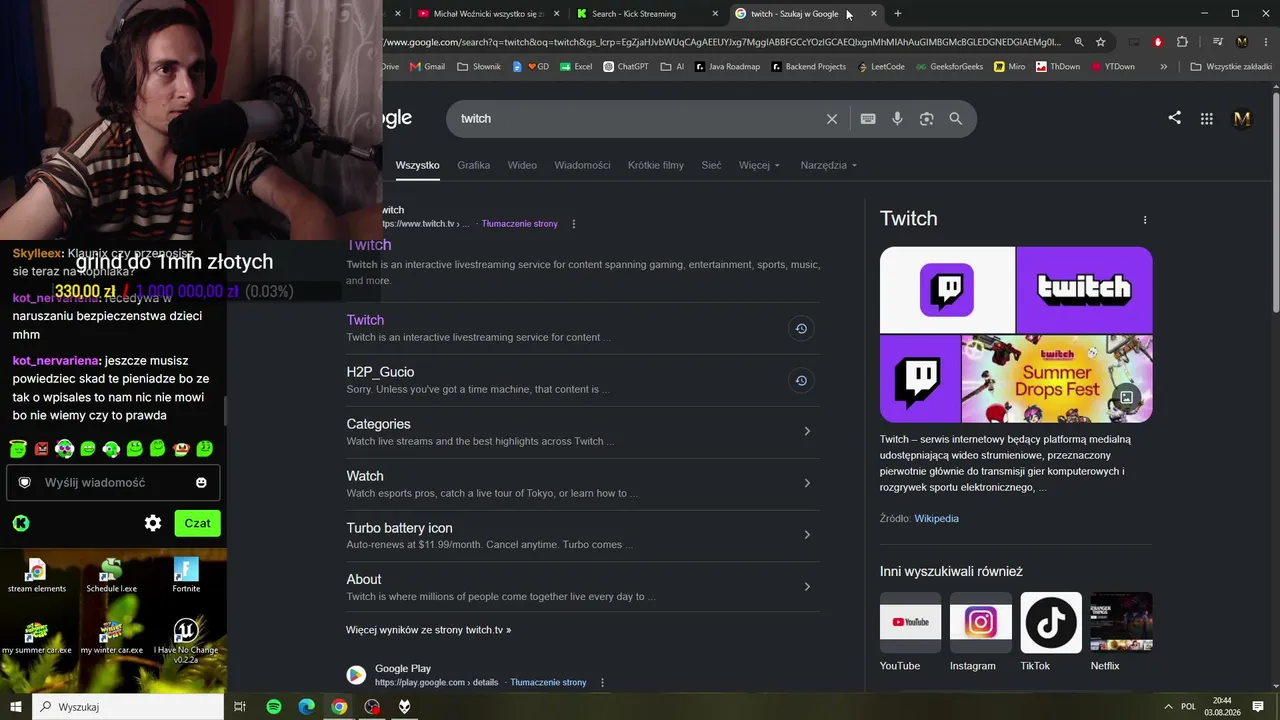Open the Categories sitelink arrow

(x=807, y=431)
